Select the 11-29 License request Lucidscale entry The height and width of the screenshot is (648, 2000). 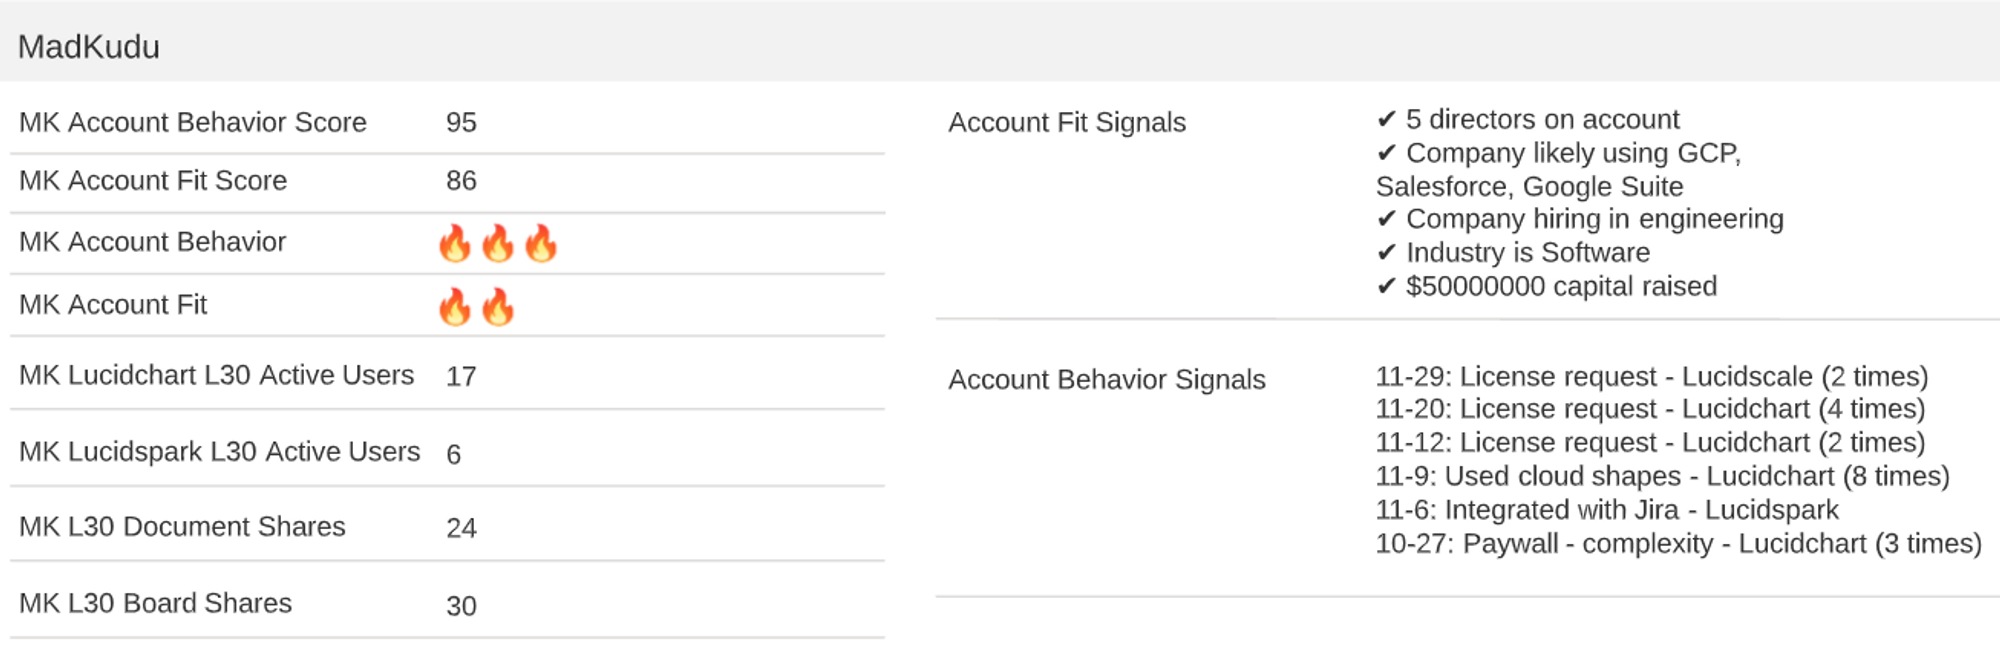tap(1652, 377)
